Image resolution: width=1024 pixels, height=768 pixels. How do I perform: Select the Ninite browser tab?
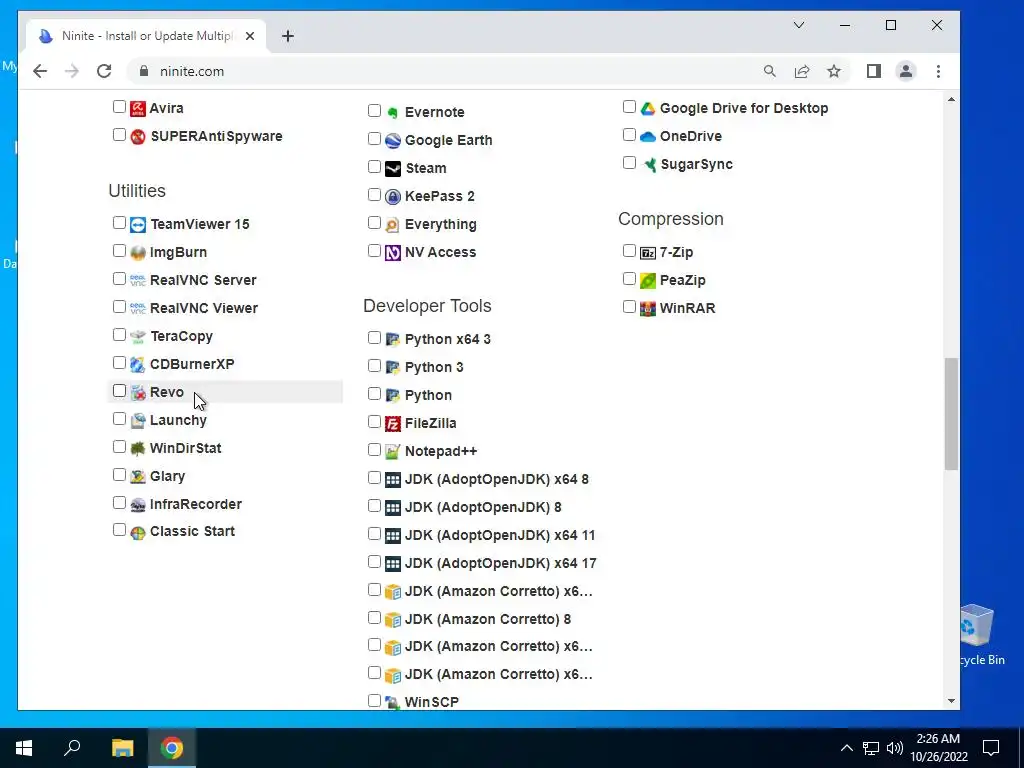tap(146, 36)
